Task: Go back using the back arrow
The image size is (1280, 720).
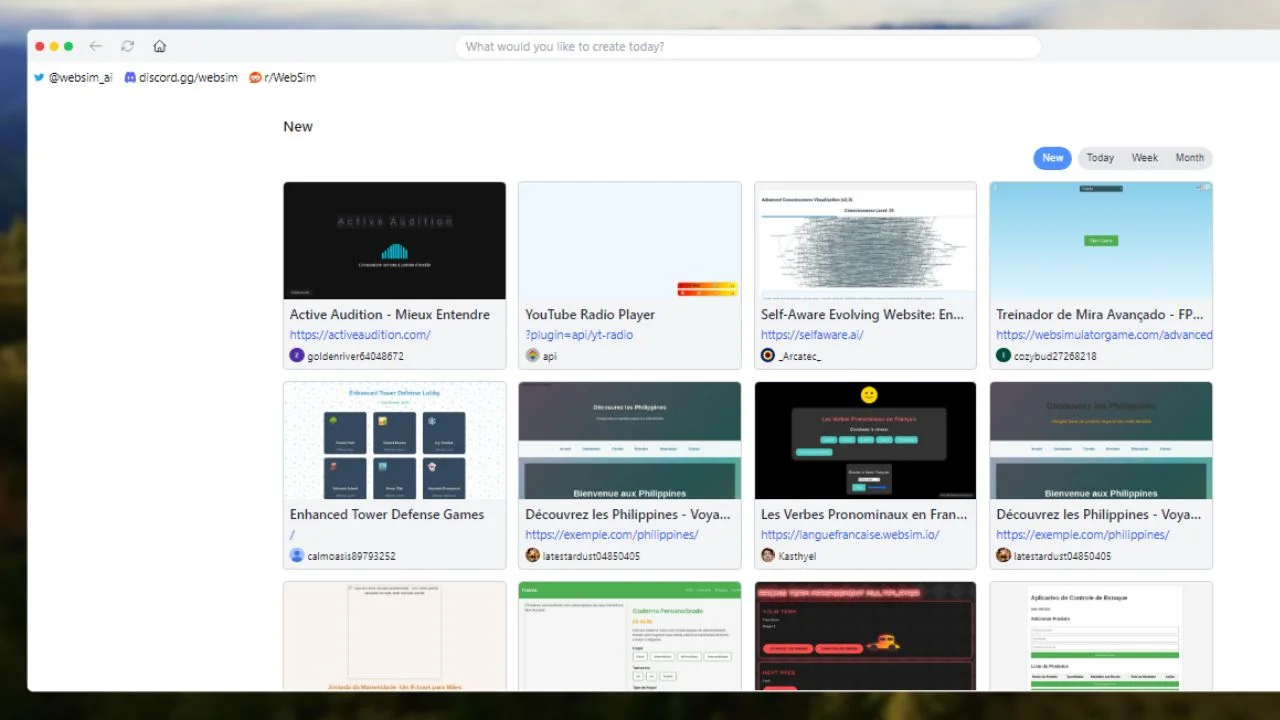Action: [x=95, y=46]
